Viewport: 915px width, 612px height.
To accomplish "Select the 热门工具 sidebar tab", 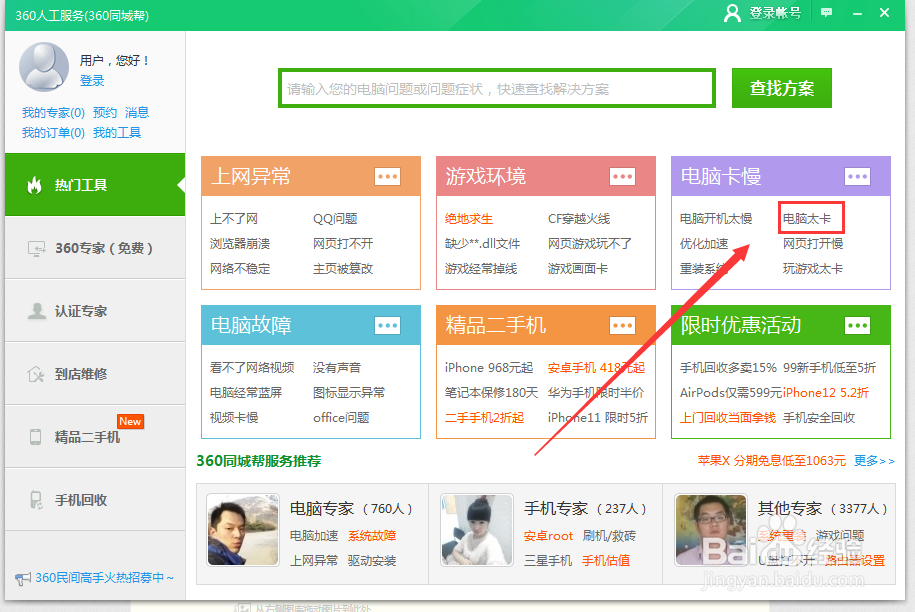I will pyautogui.click(x=95, y=185).
